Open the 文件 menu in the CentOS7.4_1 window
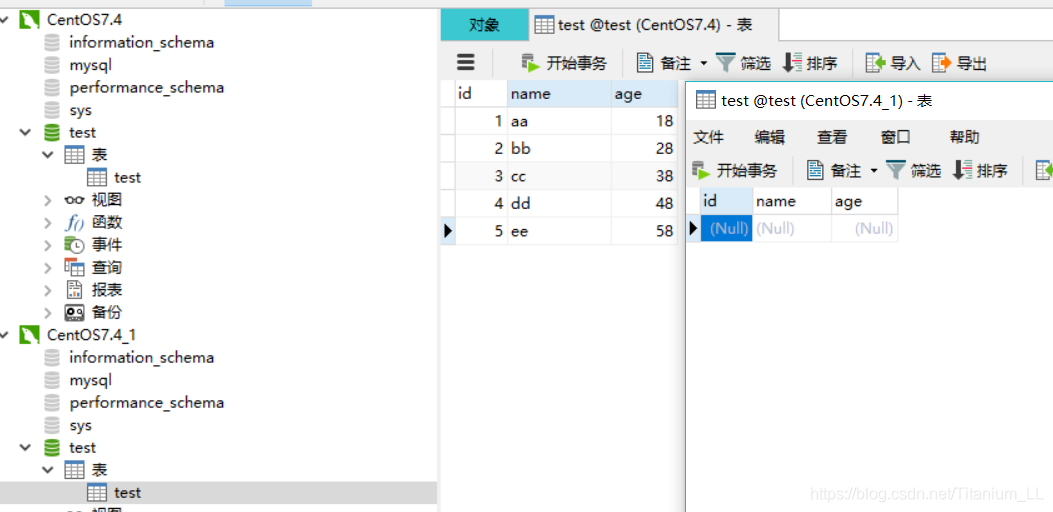Image resolution: width=1053 pixels, height=512 pixels. [708, 138]
